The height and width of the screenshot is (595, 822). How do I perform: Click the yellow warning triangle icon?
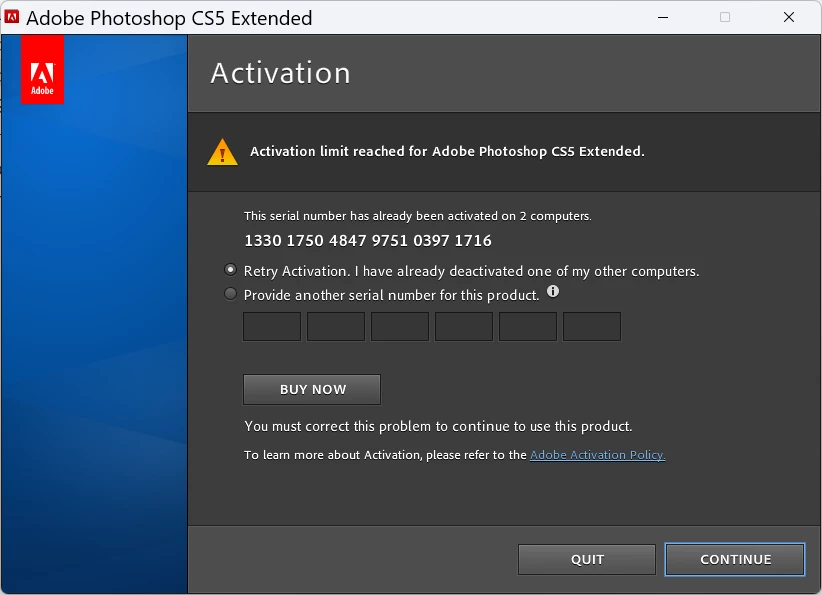click(222, 152)
